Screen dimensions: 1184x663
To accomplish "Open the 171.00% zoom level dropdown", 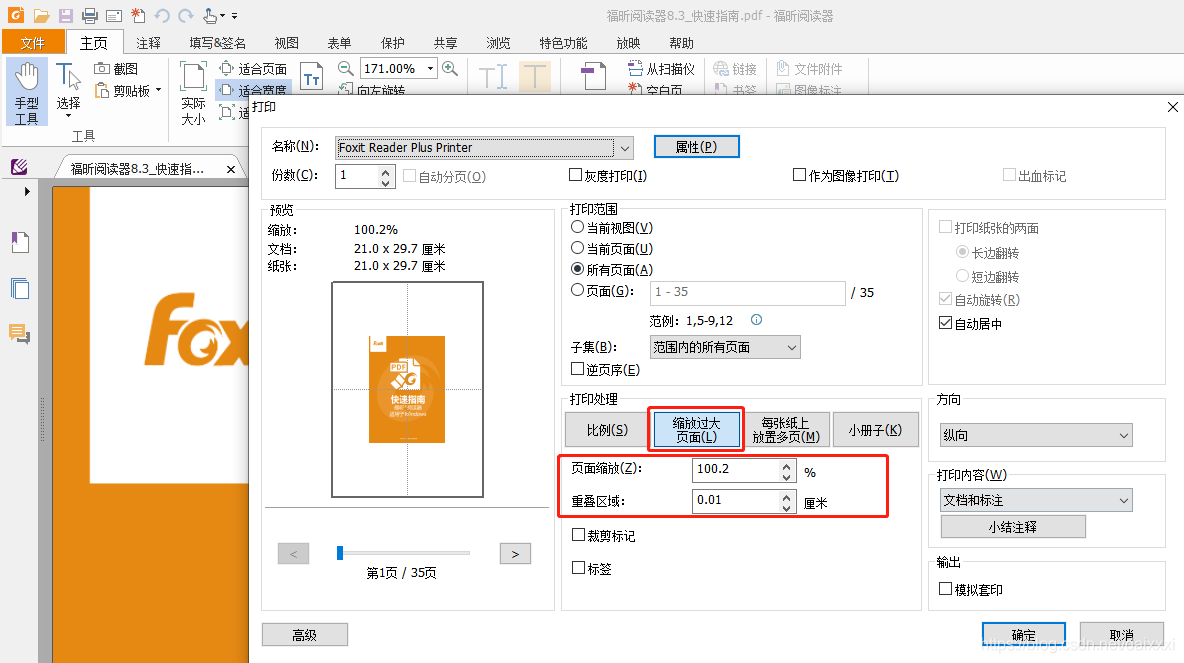I will [x=430, y=69].
